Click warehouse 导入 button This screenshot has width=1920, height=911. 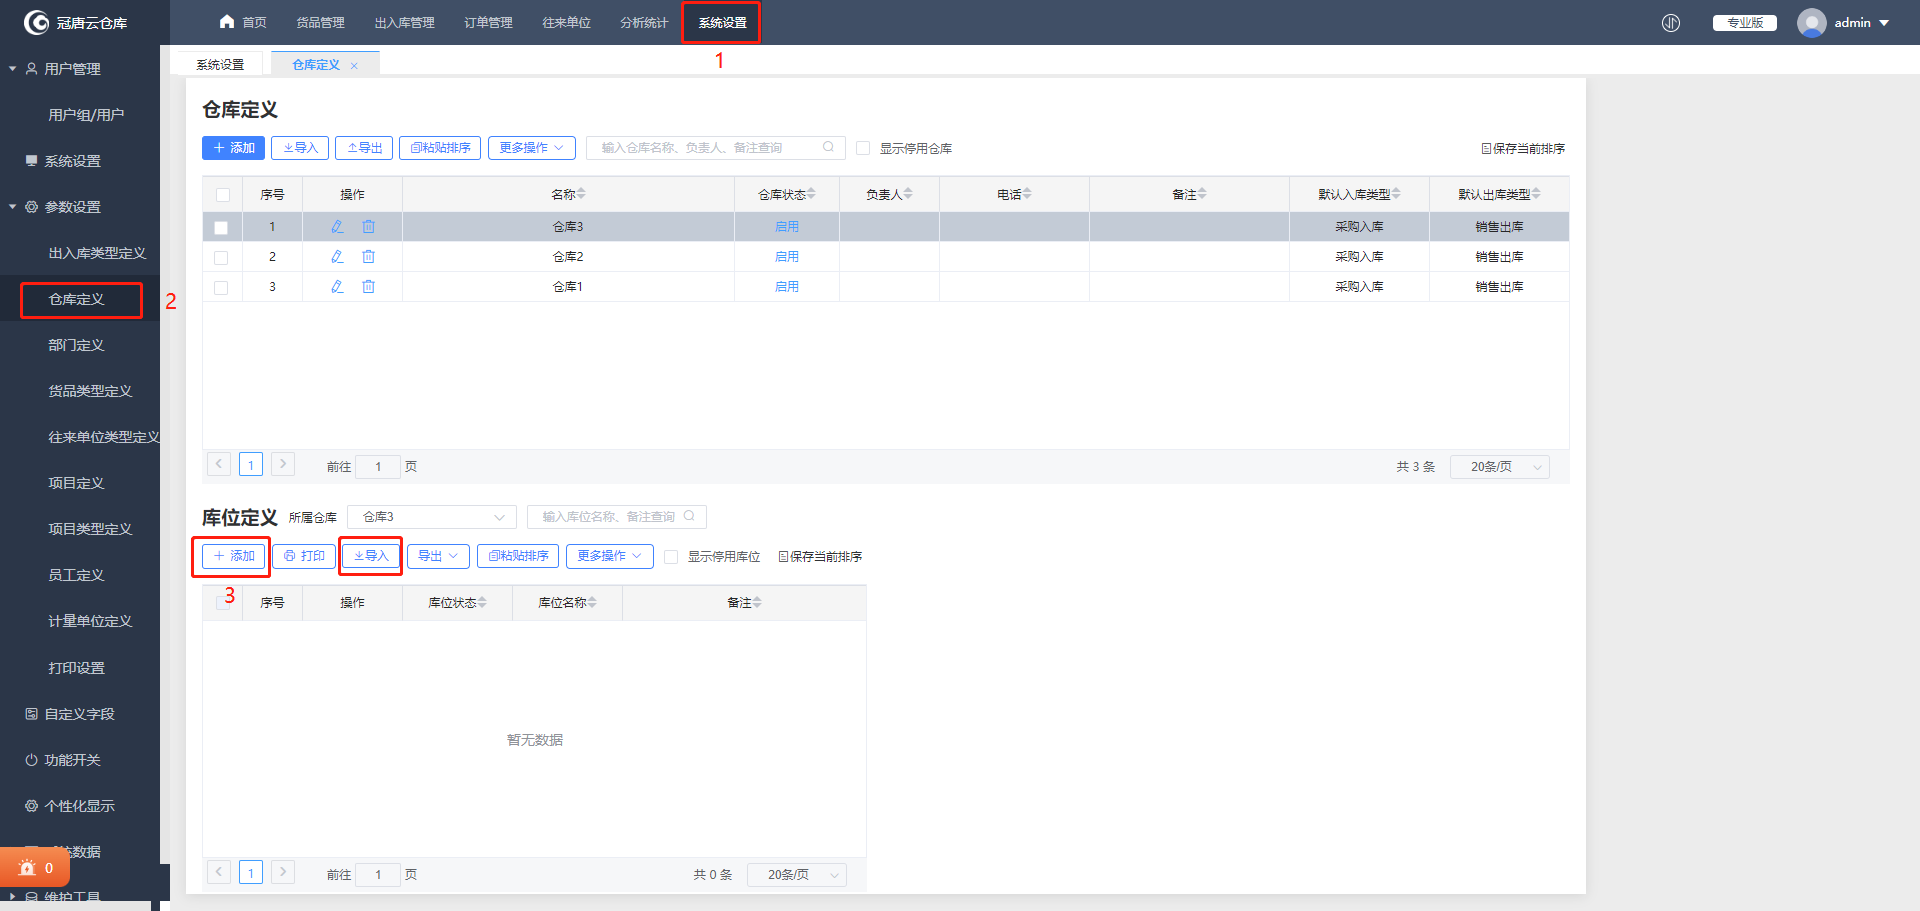300,148
